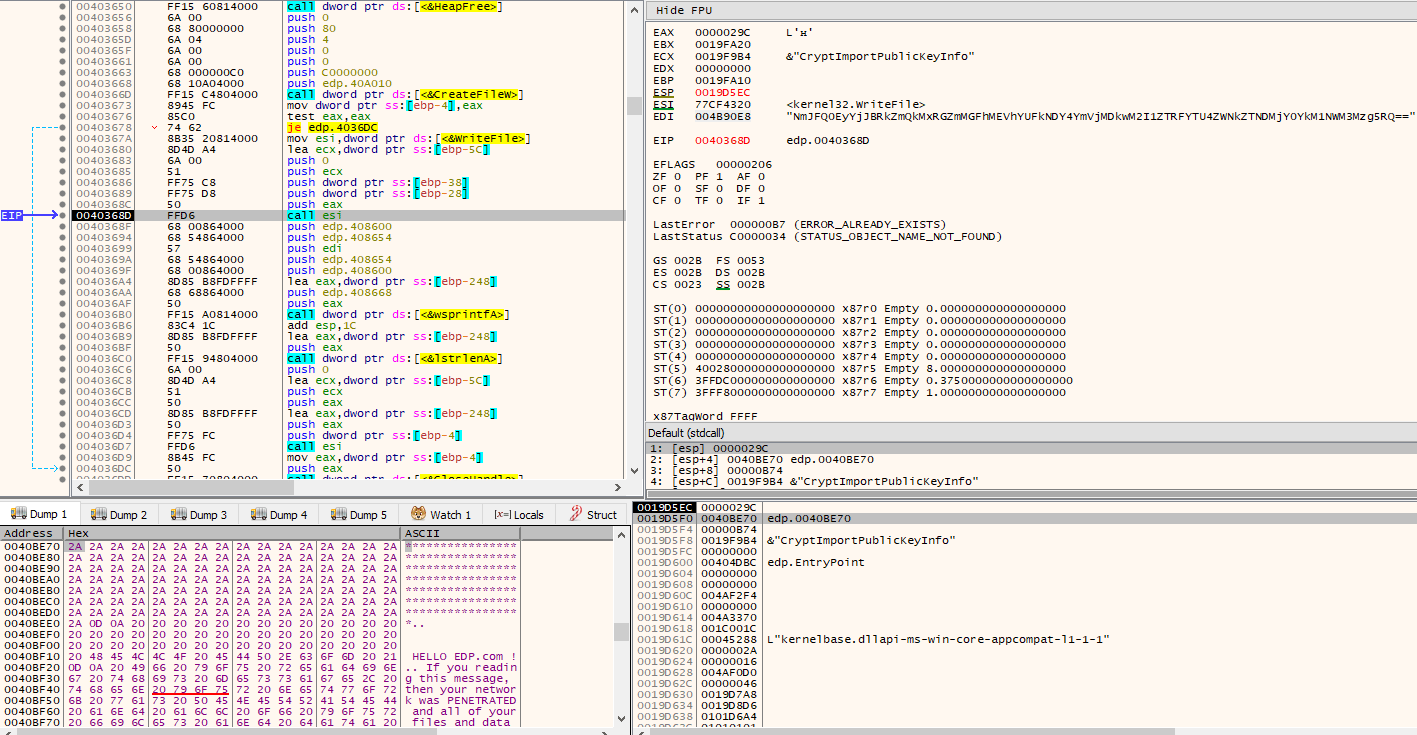Screen dimensions: 1417x735
Task: Toggle breakpoint bullet at wsprintfA call 004036B0
Action: coord(63,314)
